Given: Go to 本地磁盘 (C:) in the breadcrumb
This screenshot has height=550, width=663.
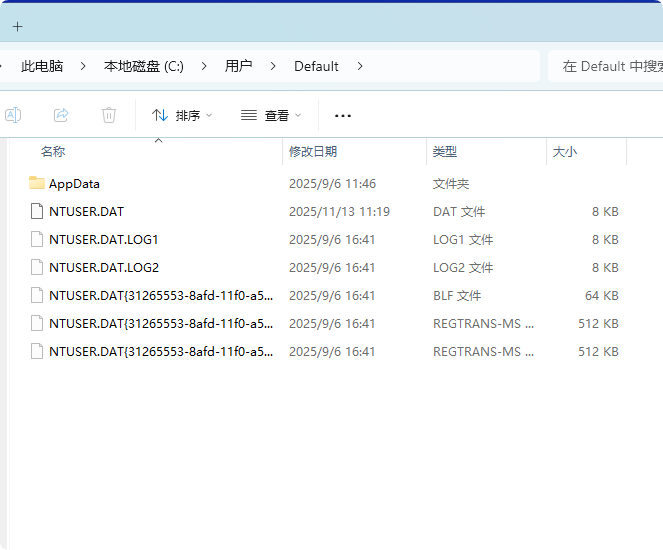Looking at the screenshot, I should (x=144, y=66).
